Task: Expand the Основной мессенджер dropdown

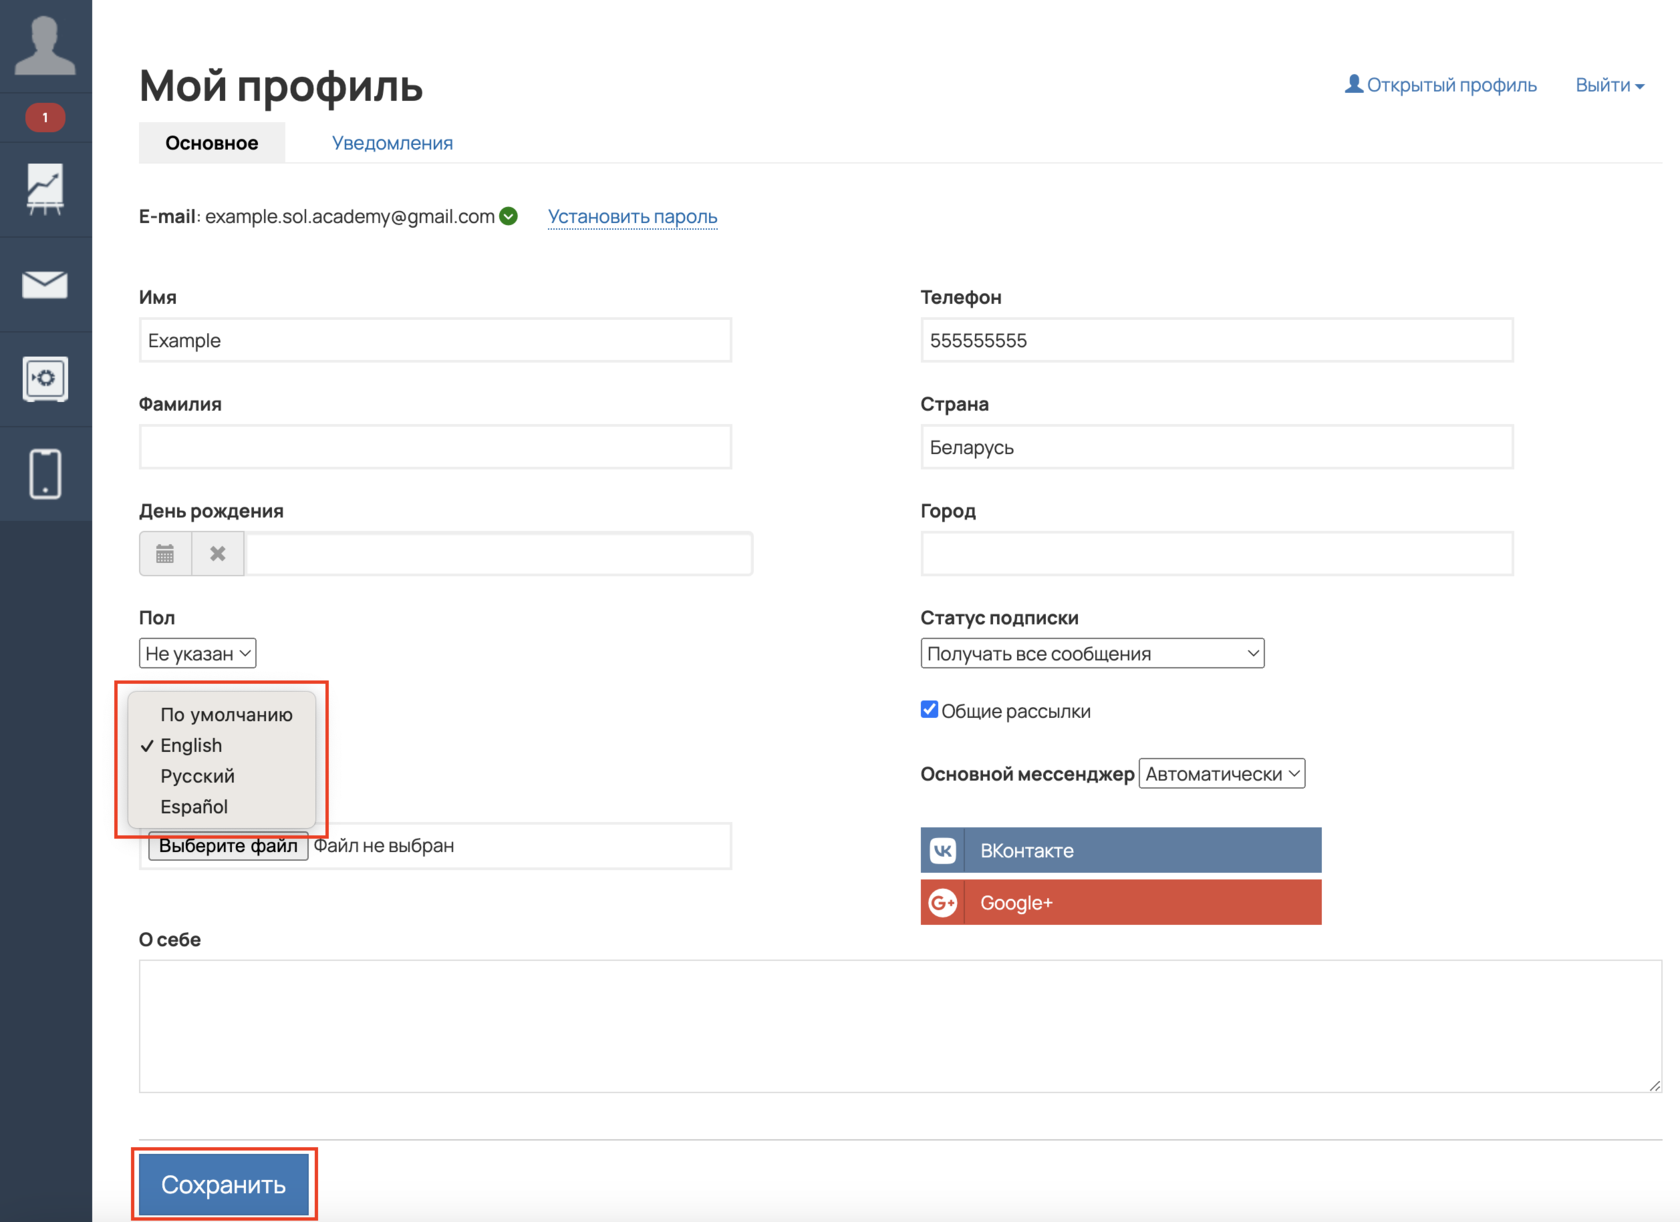Action: pyautogui.click(x=1221, y=774)
